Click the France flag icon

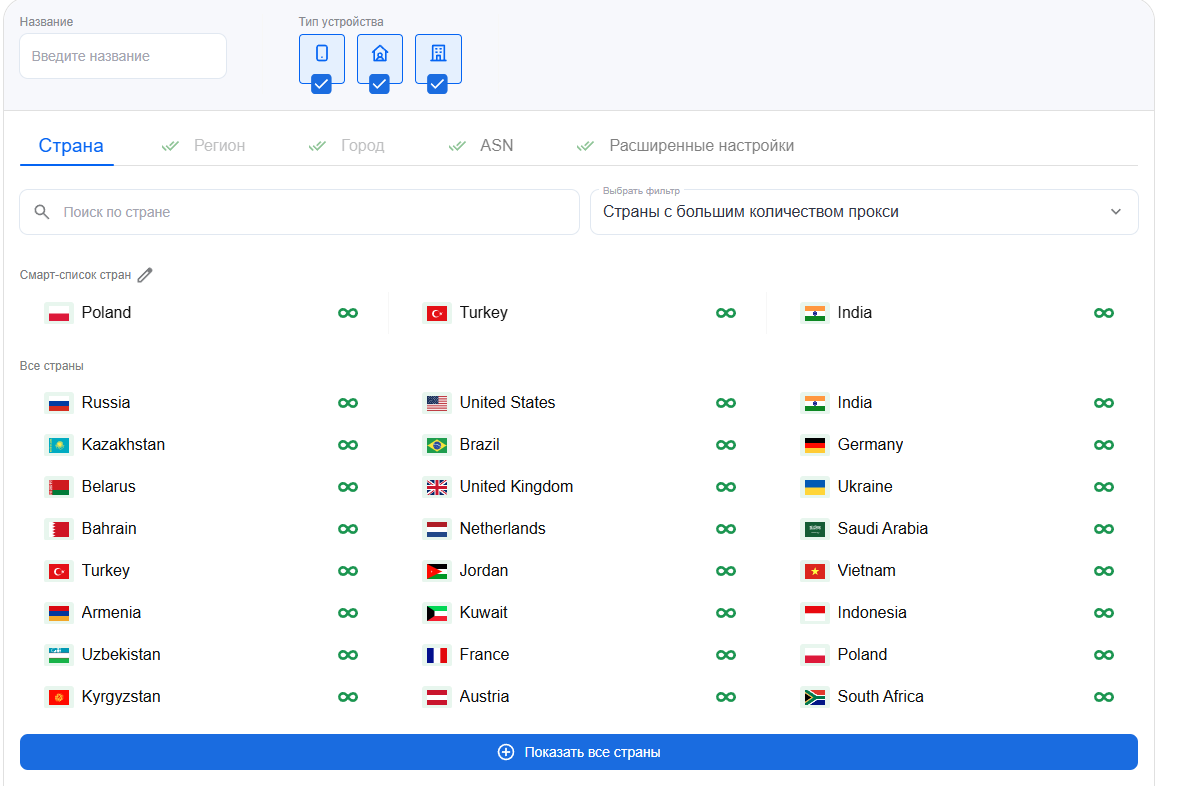pyautogui.click(x=437, y=656)
